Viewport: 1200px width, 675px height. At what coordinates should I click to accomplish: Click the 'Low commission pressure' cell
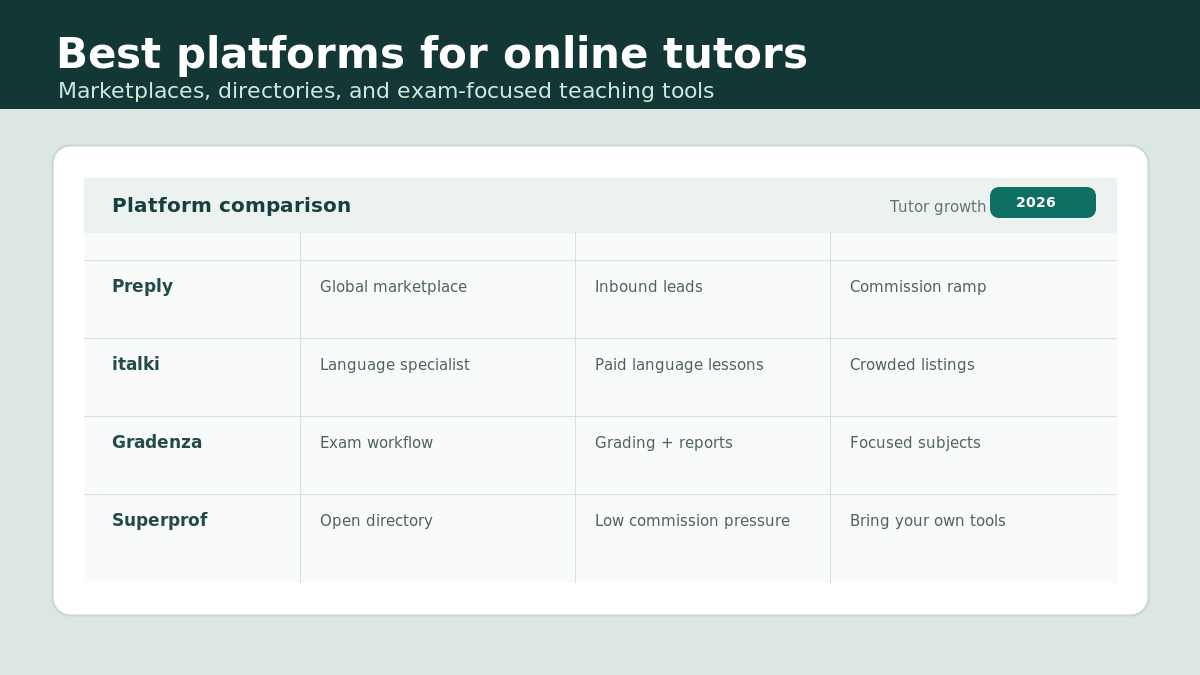pyautogui.click(x=692, y=521)
